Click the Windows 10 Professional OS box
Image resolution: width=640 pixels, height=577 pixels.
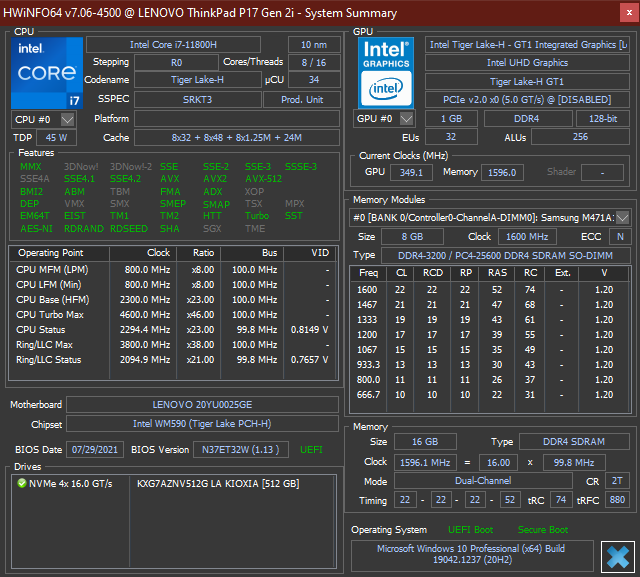point(471,556)
